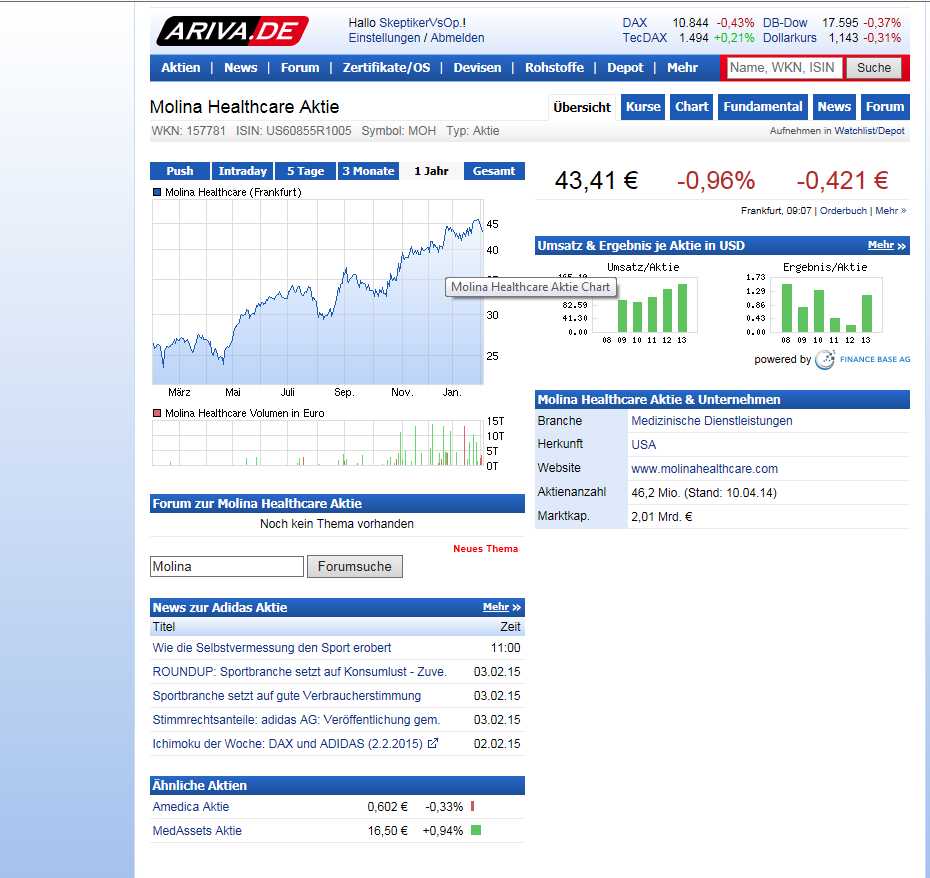This screenshot has height=878, width=930.
Task: Select the Push chart period
Action: pyautogui.click(x=180, y=171)
